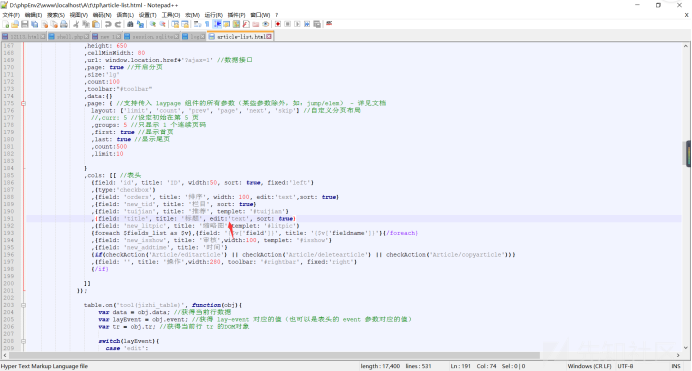
Task: Open the user-defined language icon
Action: [x=226, y=24]
